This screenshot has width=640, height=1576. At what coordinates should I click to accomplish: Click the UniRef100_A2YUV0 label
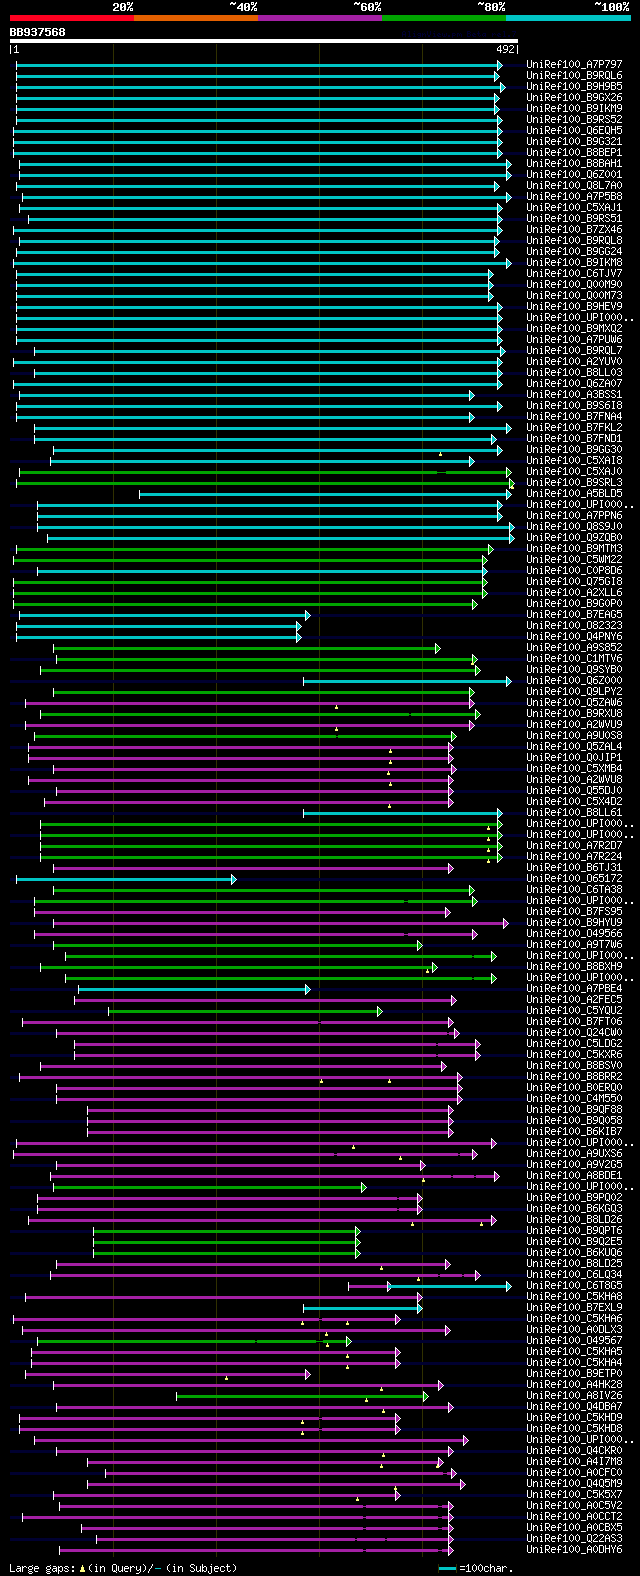click(x=574, y=361)
